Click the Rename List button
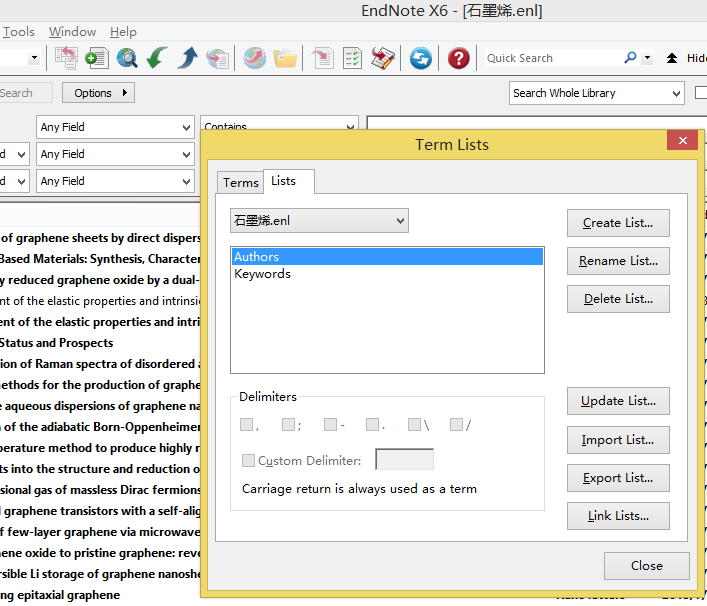Screen dimensions: 707x606 (618, 261)
